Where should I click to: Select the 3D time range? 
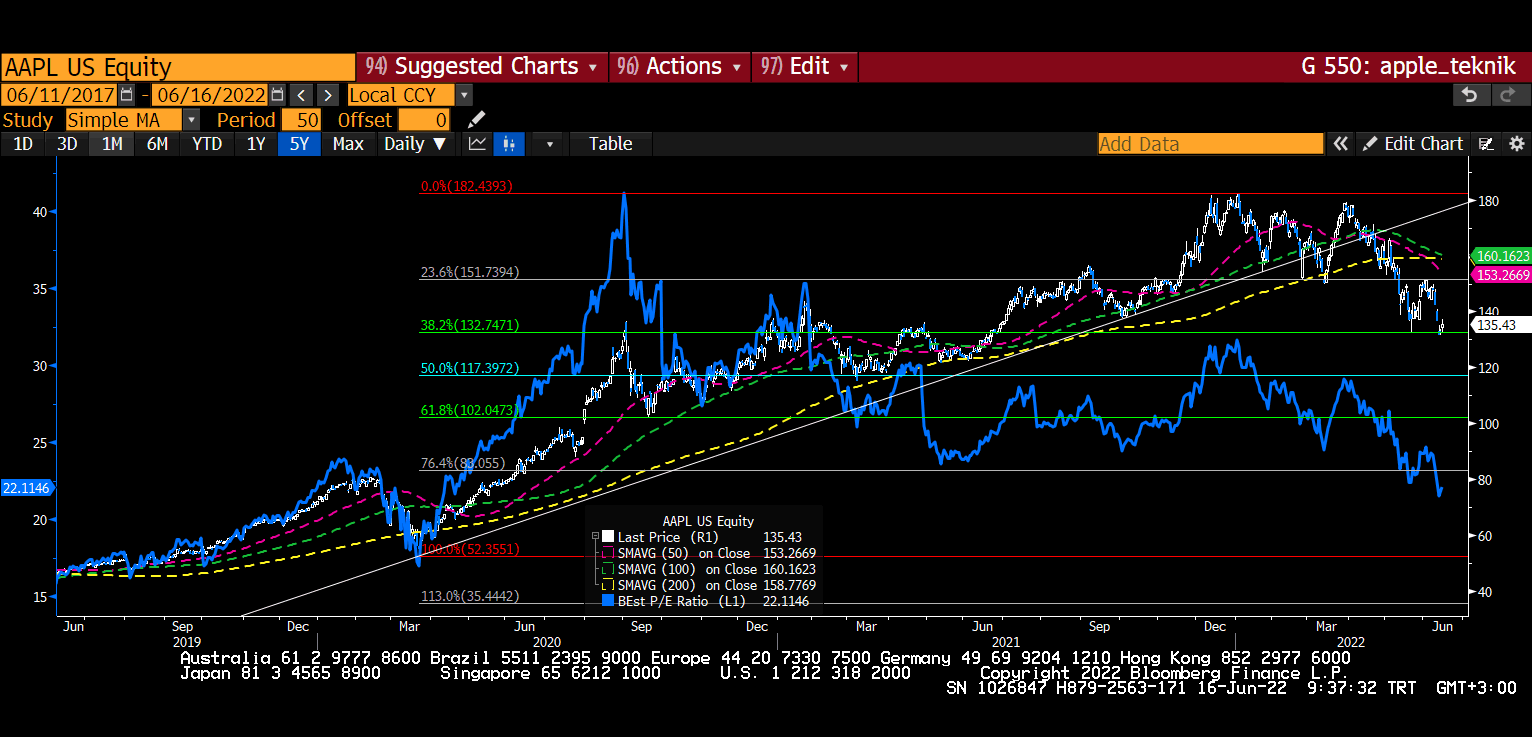tap(67, 144)
